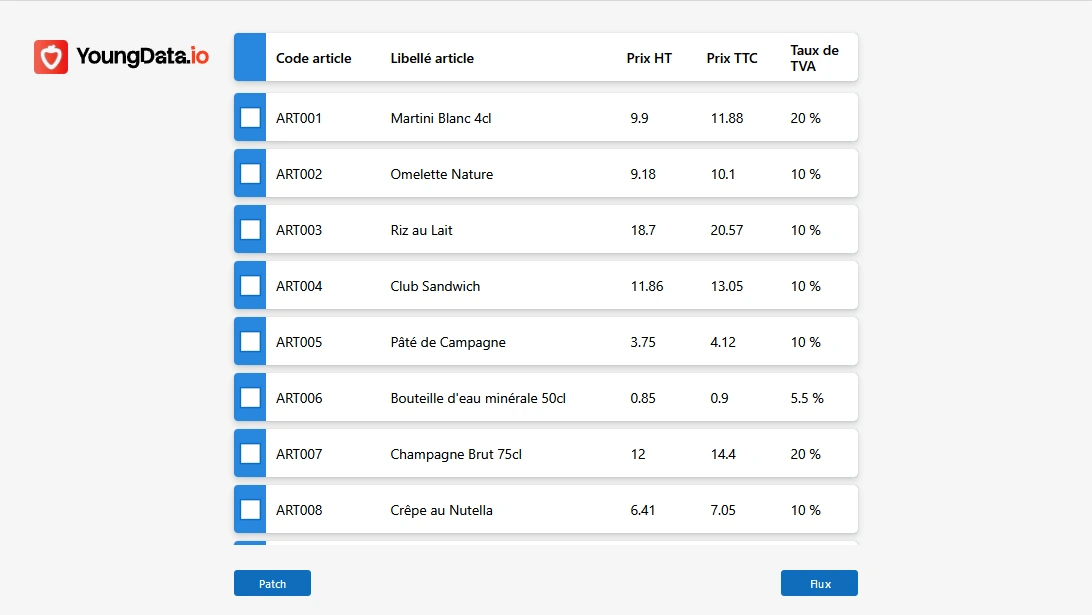Enable the checkbox for ART006 water bottle

pos(250,398)
